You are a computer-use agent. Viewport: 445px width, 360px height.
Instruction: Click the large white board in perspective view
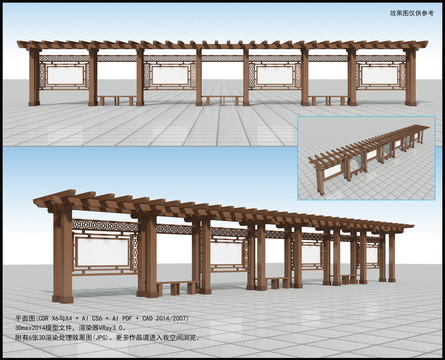103,252
